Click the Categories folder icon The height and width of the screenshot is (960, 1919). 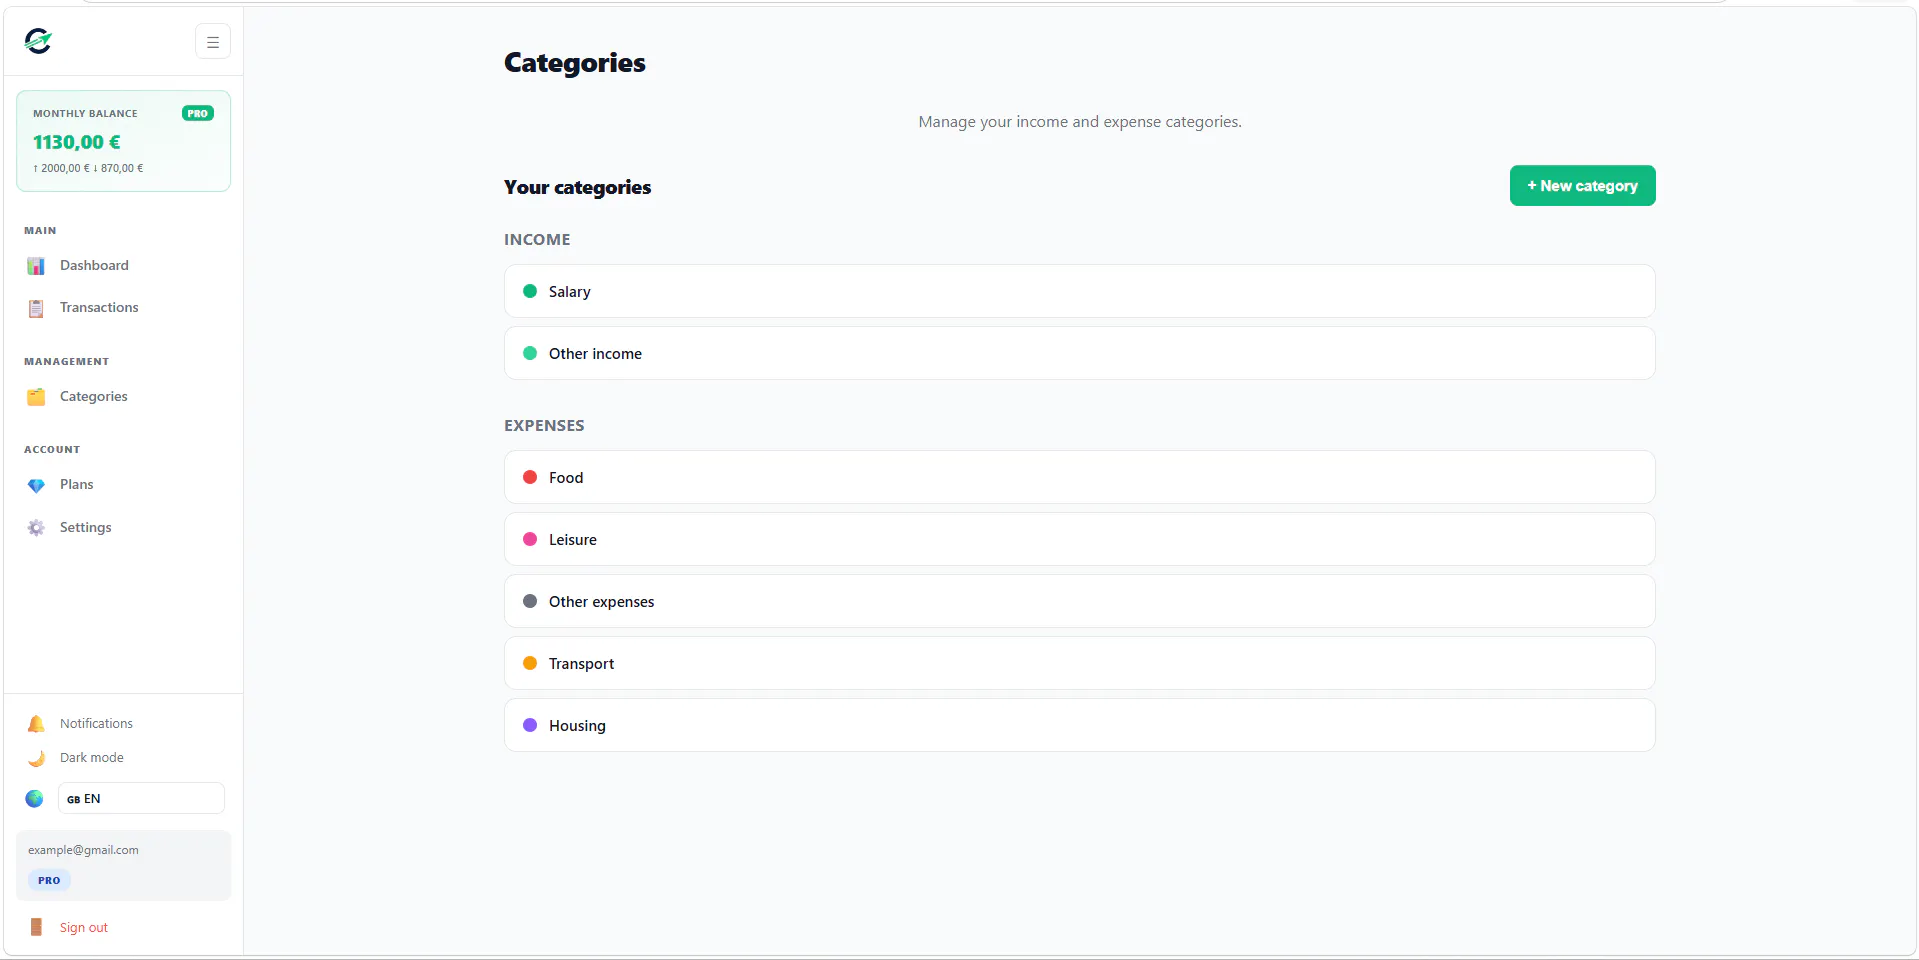36,397
